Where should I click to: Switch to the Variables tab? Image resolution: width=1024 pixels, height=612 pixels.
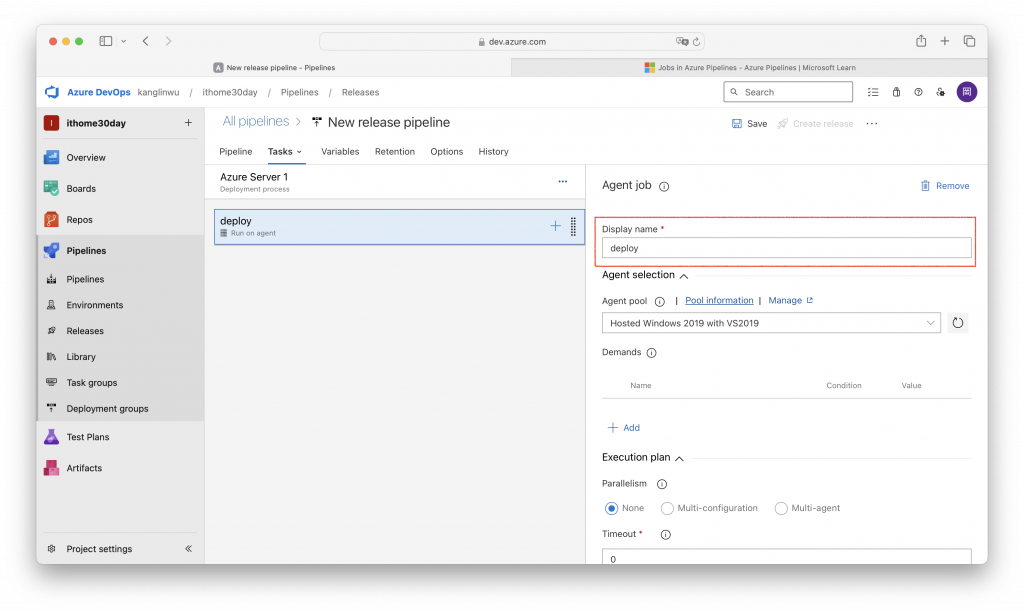click(340, 152)
